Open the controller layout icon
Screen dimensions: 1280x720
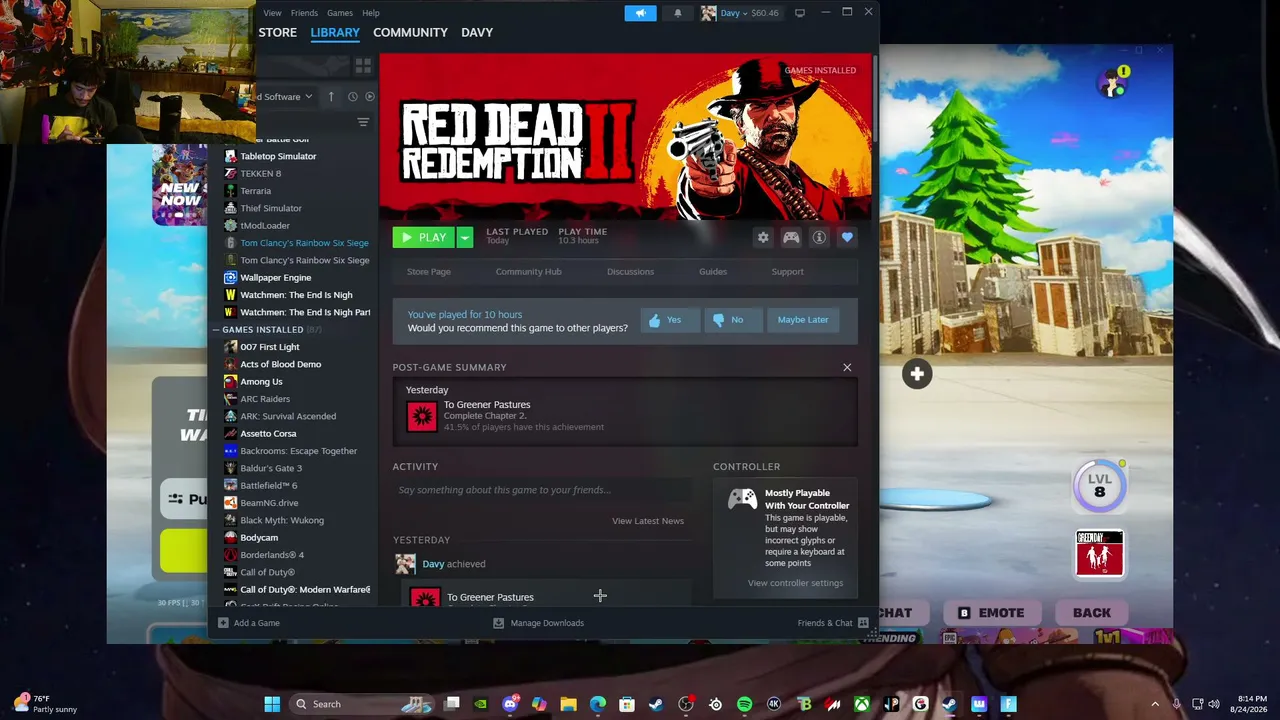coord(791,237)
